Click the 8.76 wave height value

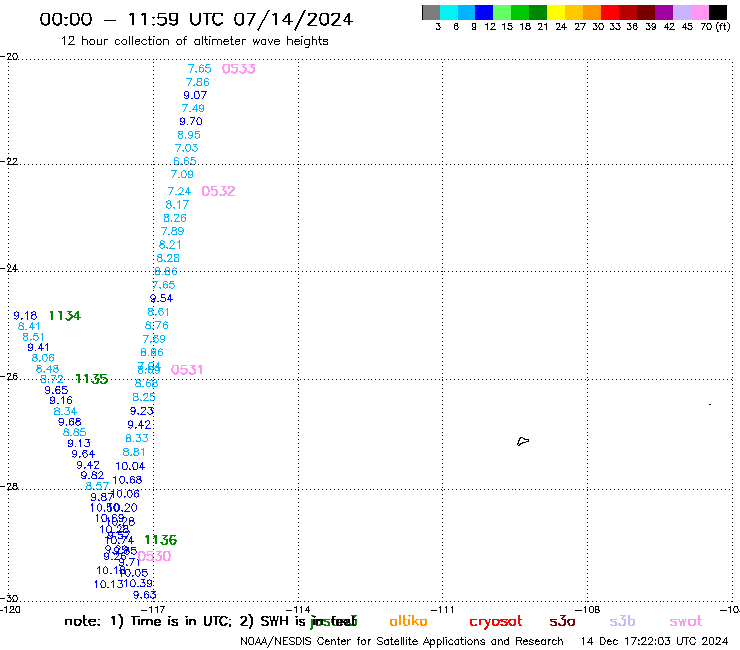pyautogui.click(x=157, y=325)
